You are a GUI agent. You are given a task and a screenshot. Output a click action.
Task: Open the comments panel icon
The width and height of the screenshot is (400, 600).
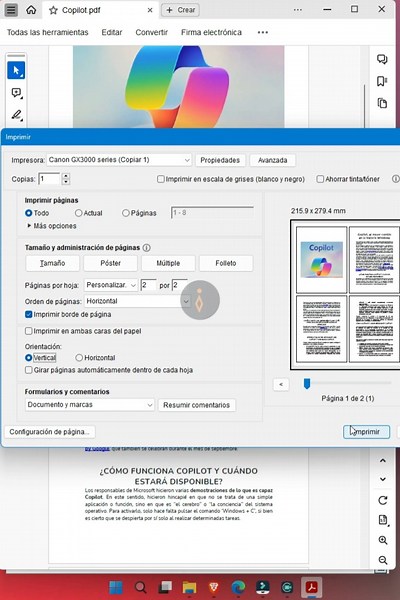point(382,59)
